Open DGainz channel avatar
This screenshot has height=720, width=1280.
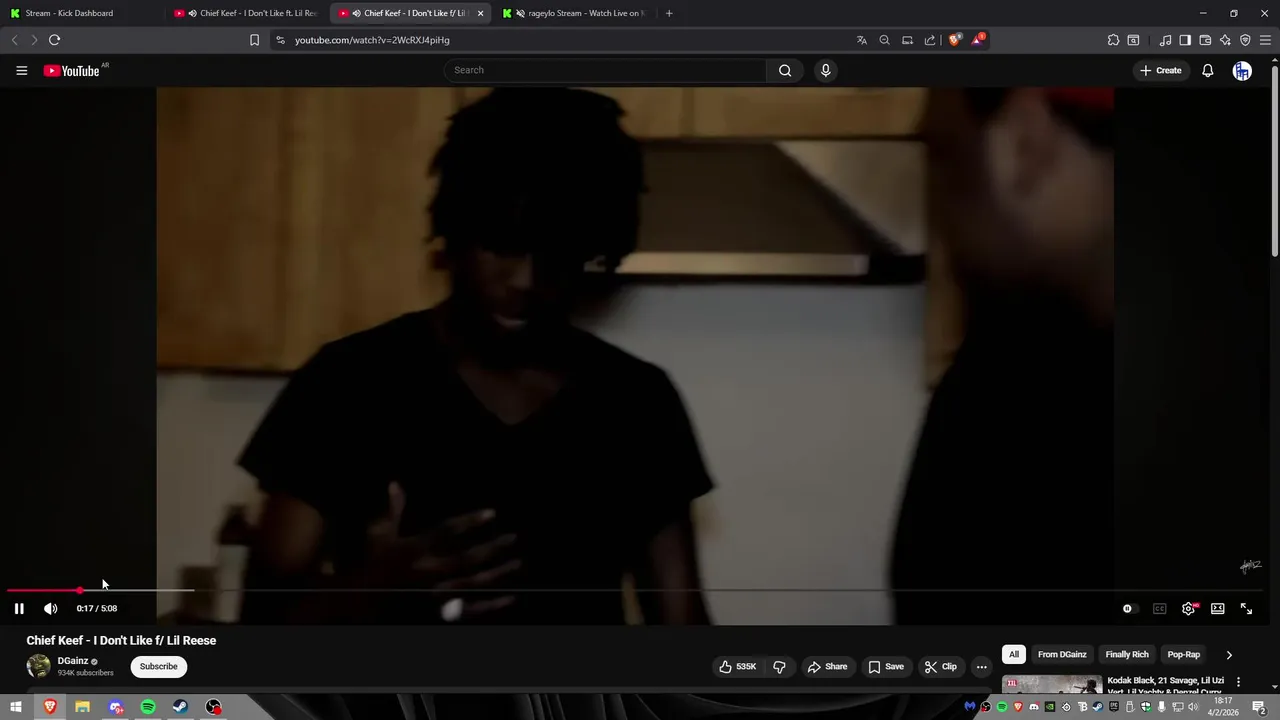click(x=38, y=666)
